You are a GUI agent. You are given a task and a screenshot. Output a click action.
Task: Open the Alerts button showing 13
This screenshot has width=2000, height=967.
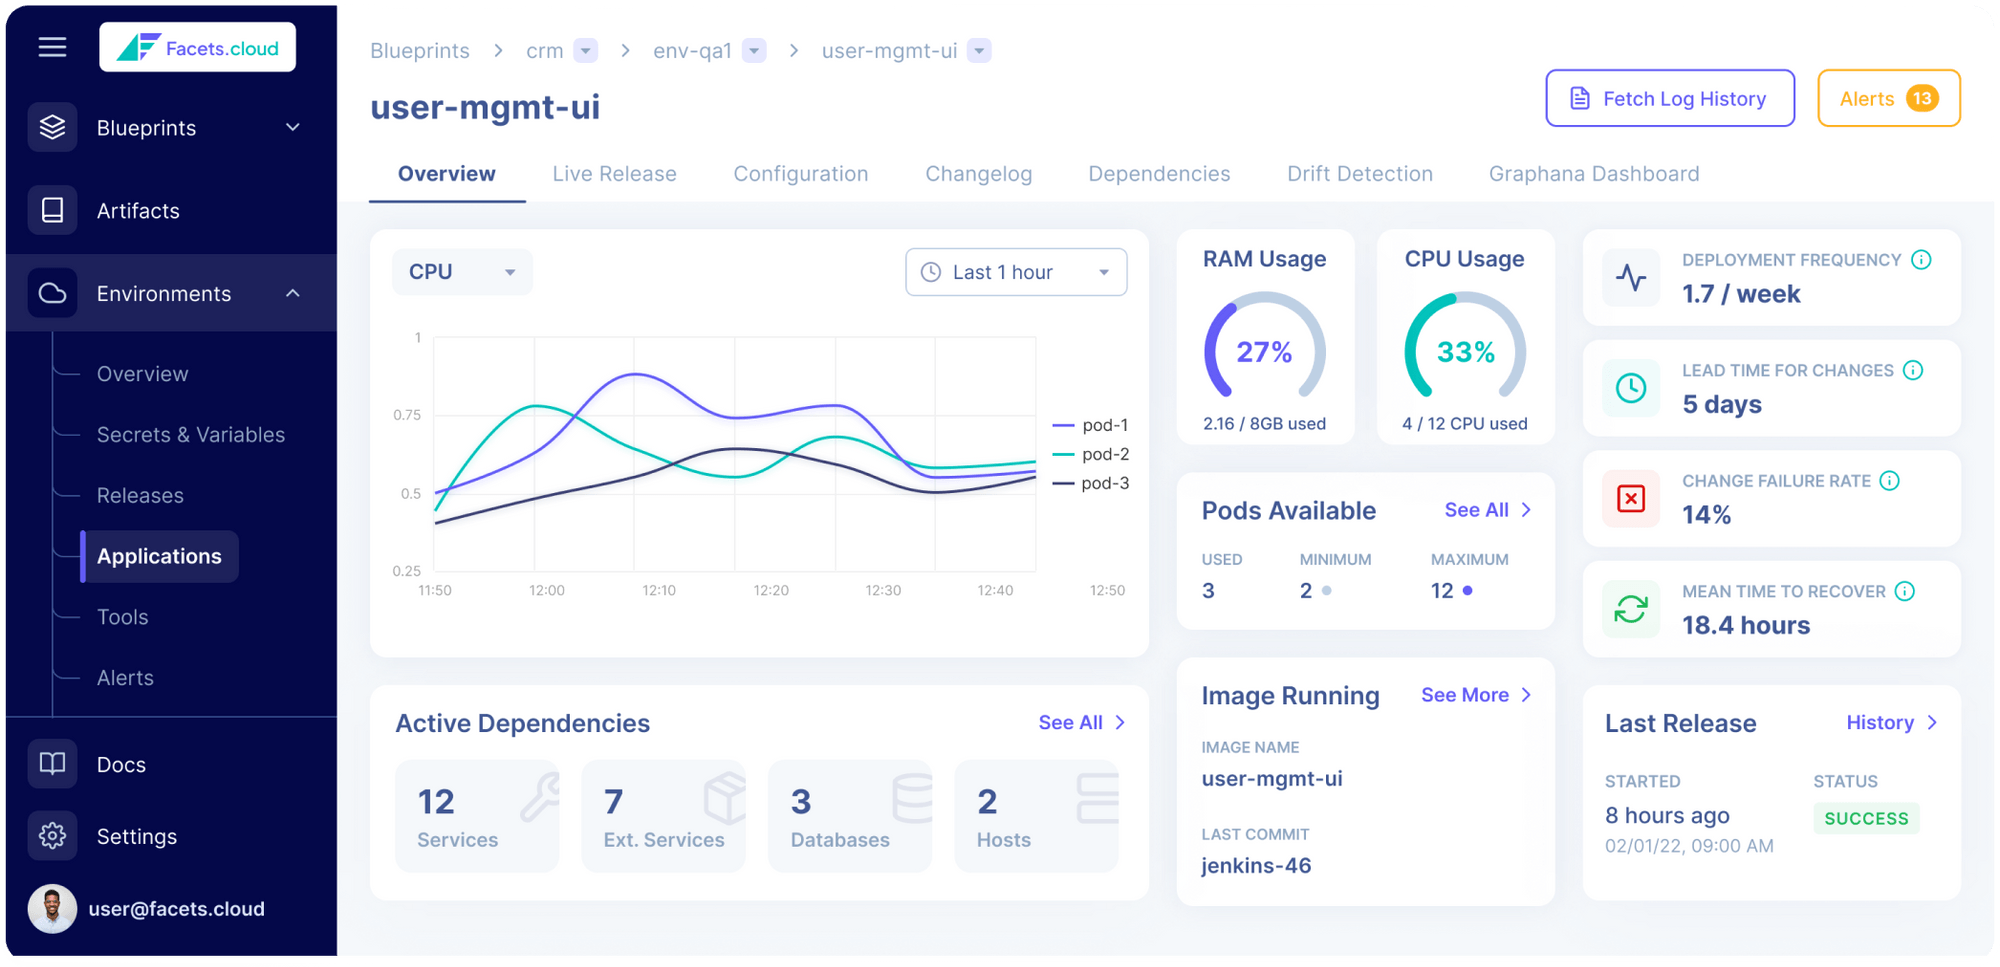pyautogui.click(x=1888, y=98)
